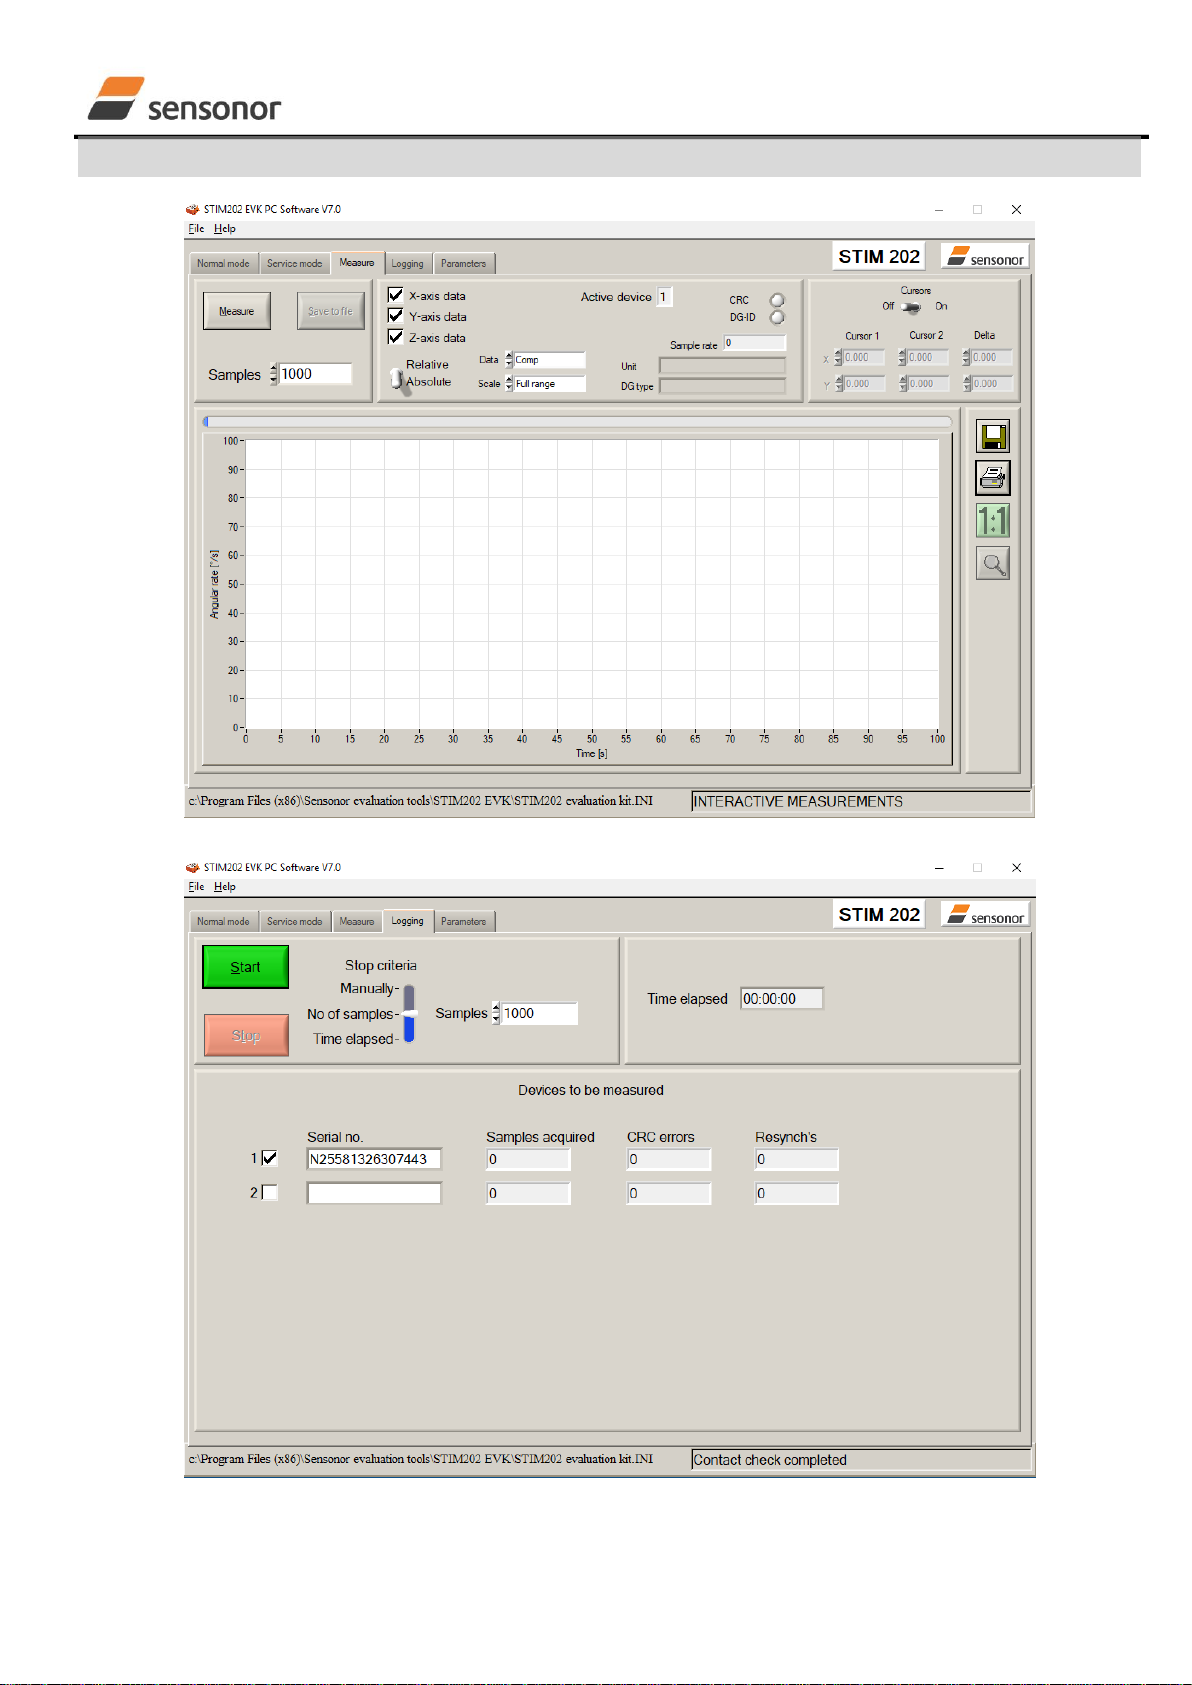
Task: Select the magnifier zoom tool
Action: [x=993, y=563]
